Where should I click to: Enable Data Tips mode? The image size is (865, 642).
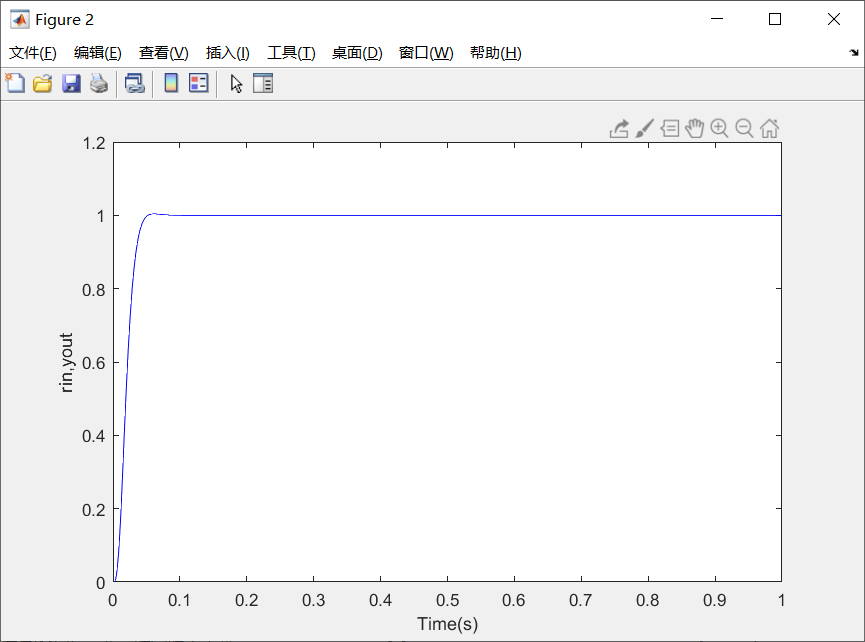click(x=670, y=128)
